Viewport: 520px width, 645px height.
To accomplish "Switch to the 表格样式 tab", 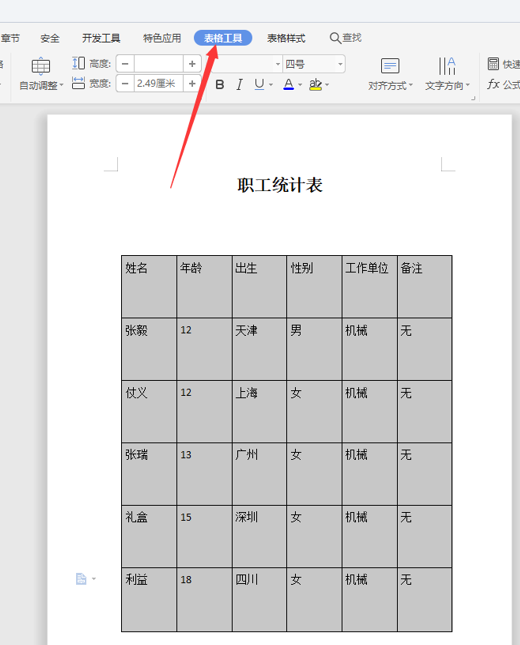I will (286, 38).
